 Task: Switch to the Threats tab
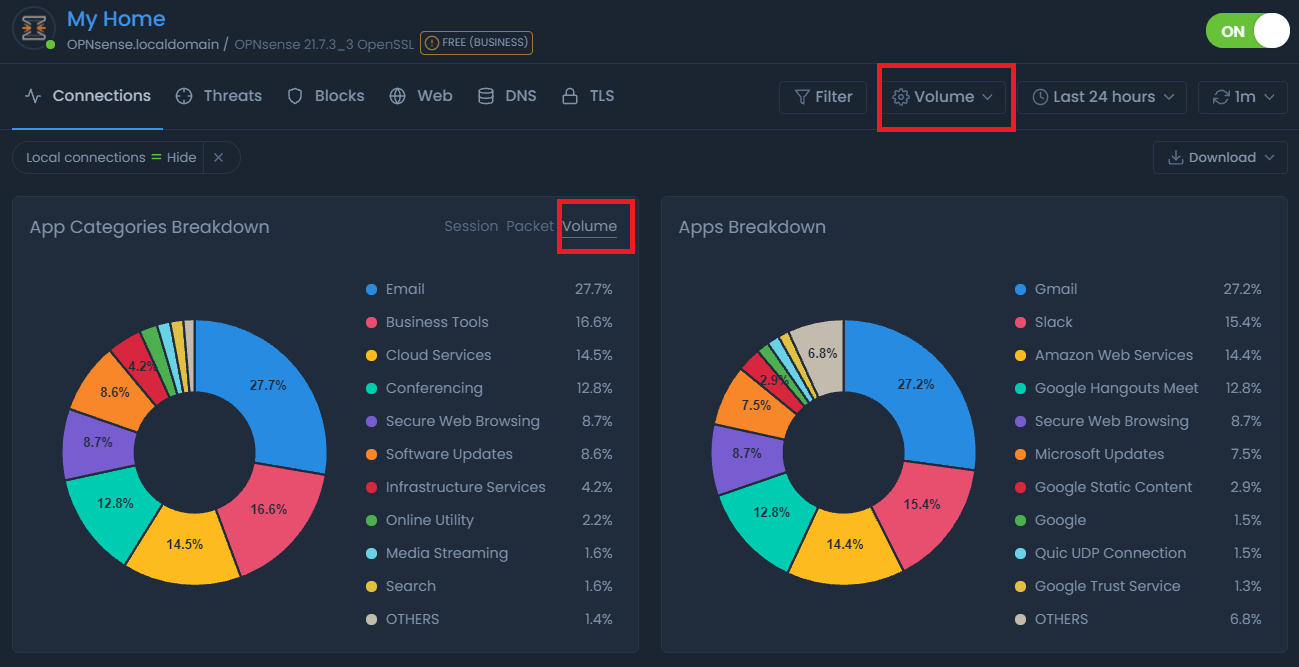[218, 96]
